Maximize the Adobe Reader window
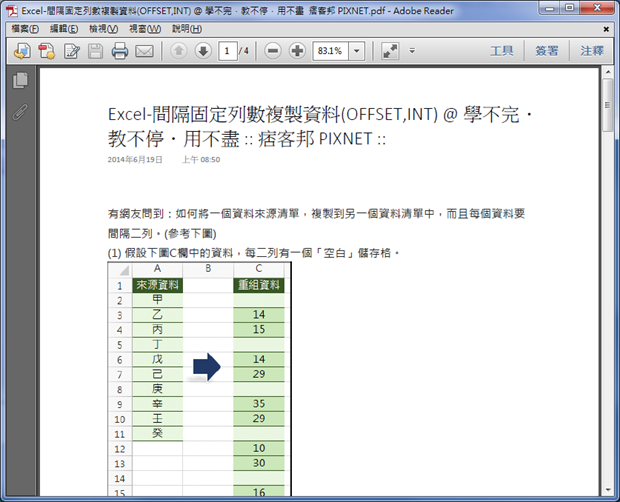This screenshot has height=502, width=620. pyautogui.click(x=570, y=8)
